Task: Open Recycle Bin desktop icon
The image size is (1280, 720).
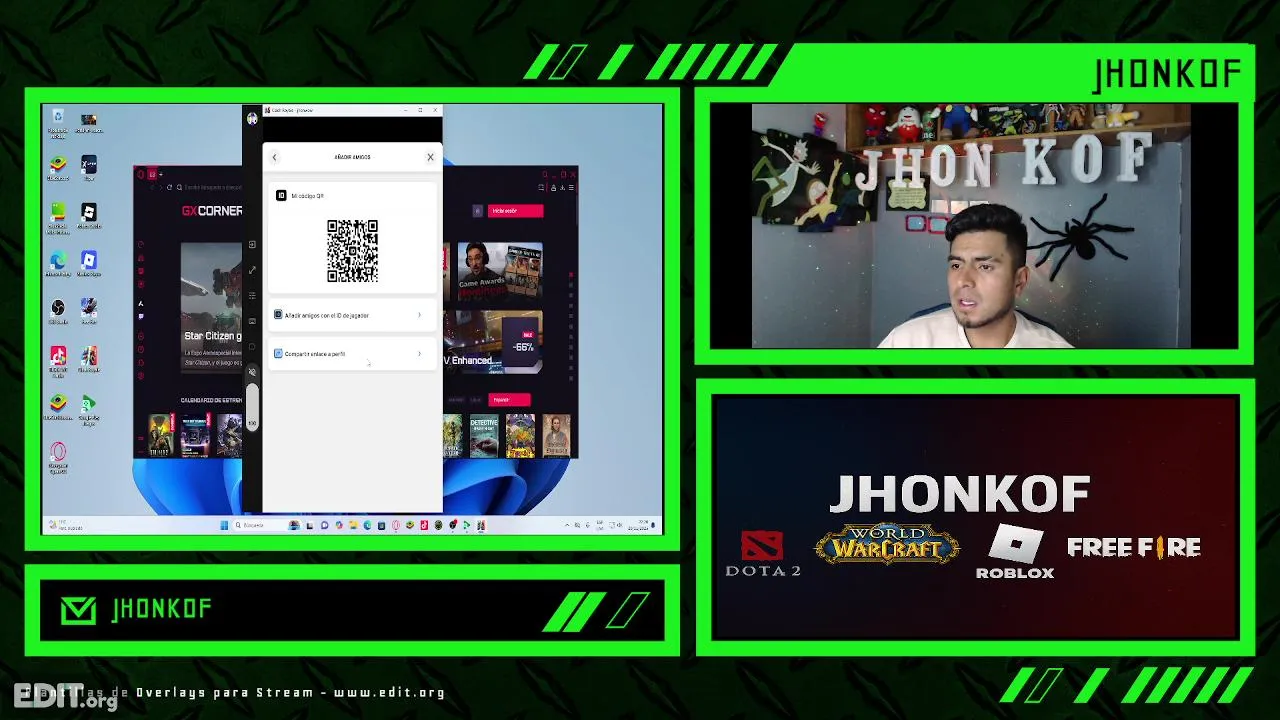Action: (58, 124)
